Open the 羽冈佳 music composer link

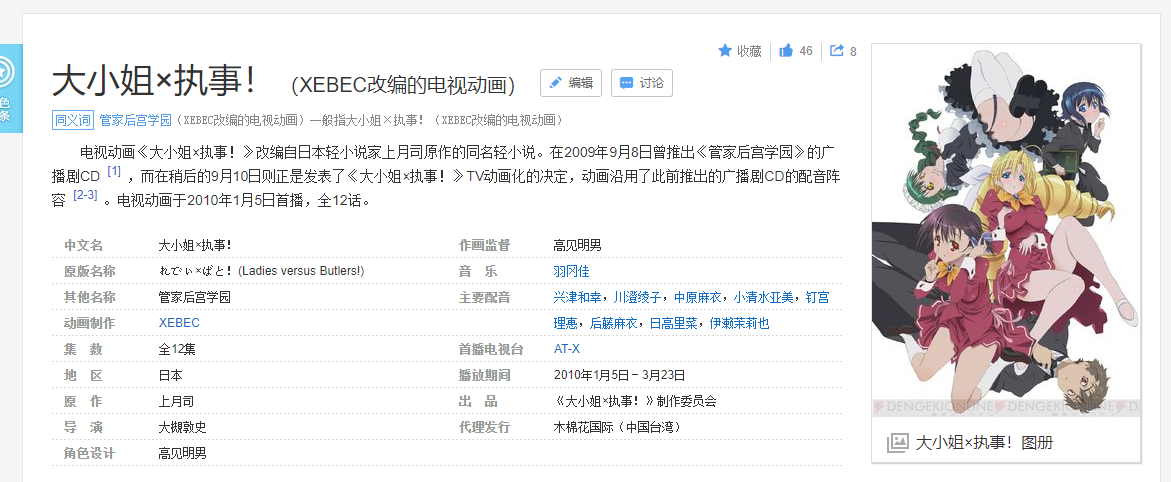click(571, 271)
